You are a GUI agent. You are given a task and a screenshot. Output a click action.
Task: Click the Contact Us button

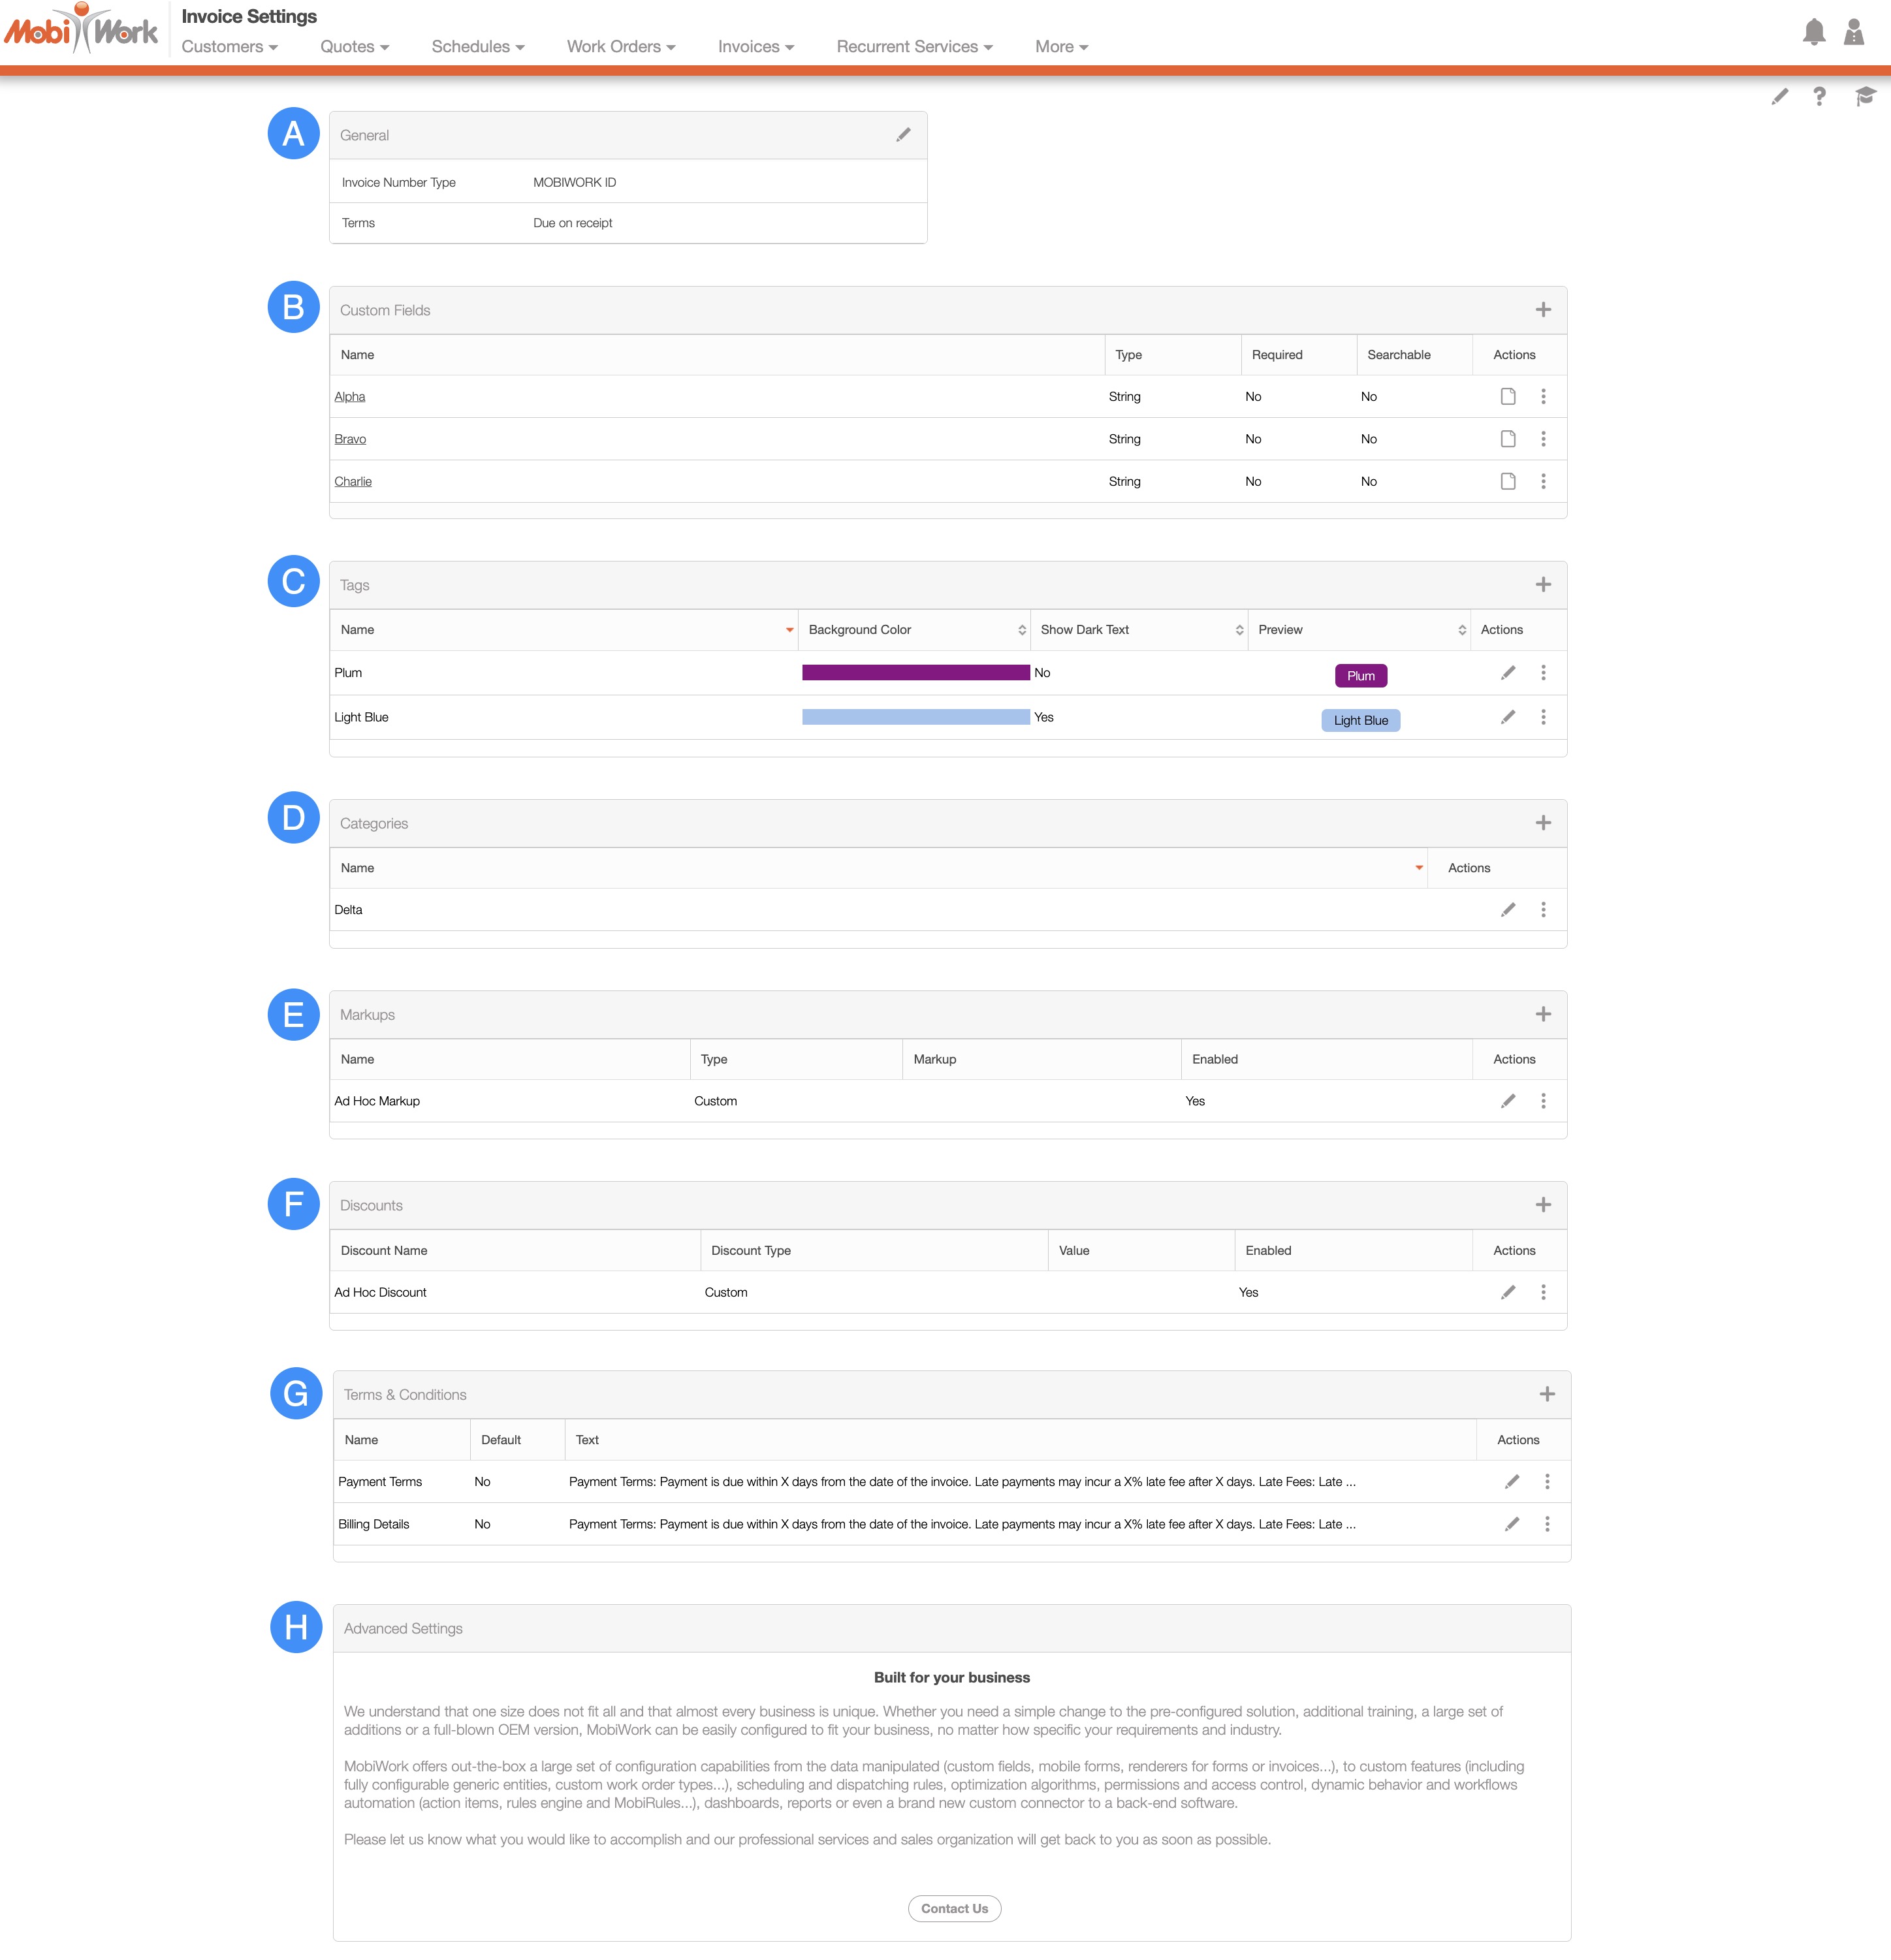954,1909
